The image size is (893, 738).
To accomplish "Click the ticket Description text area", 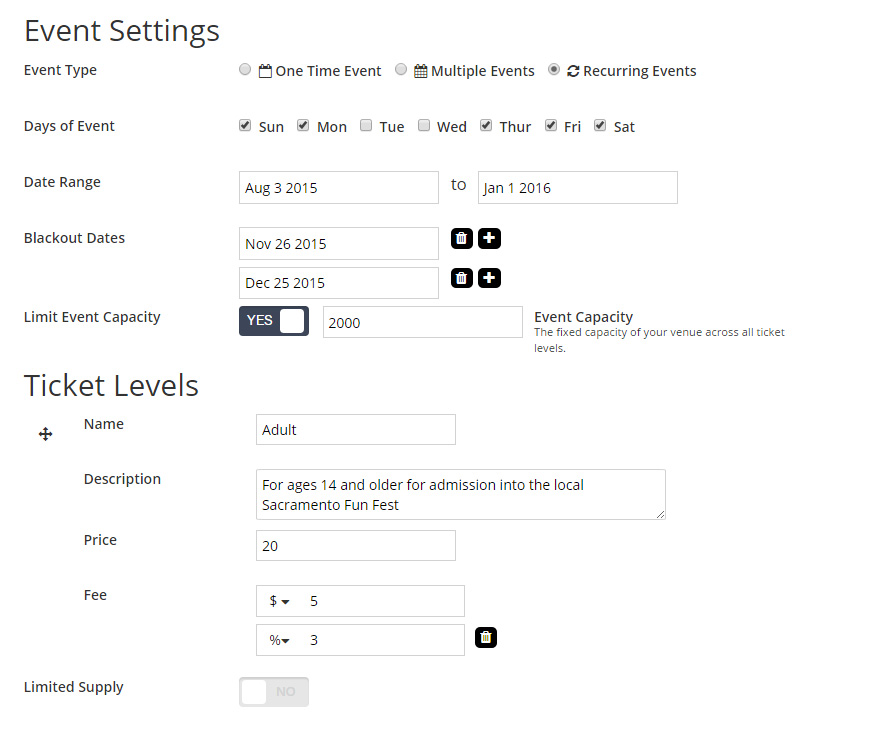I will click(x=460, y=494).
